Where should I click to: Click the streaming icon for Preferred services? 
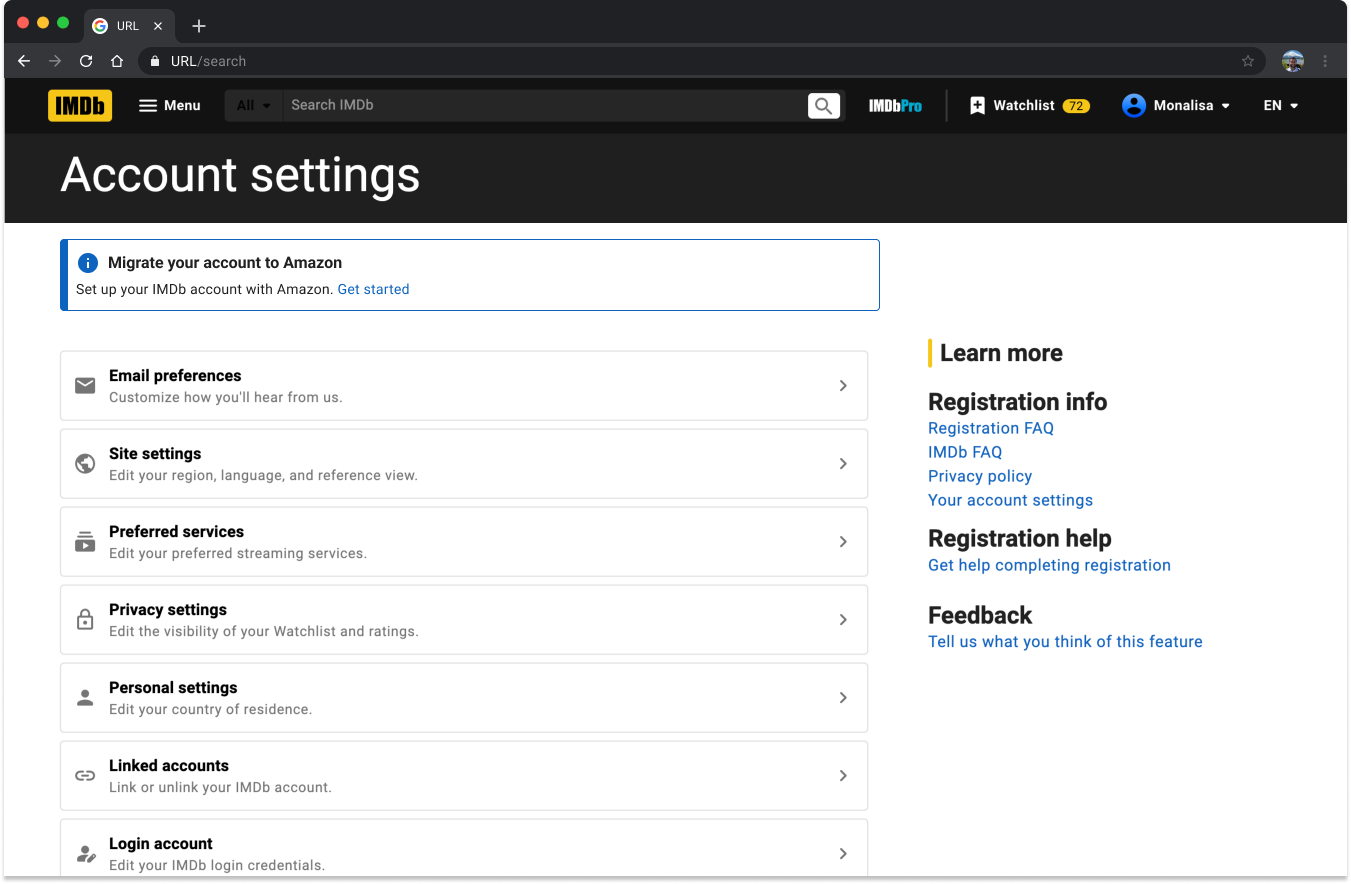pyautogui.click(x=85, y=541)
